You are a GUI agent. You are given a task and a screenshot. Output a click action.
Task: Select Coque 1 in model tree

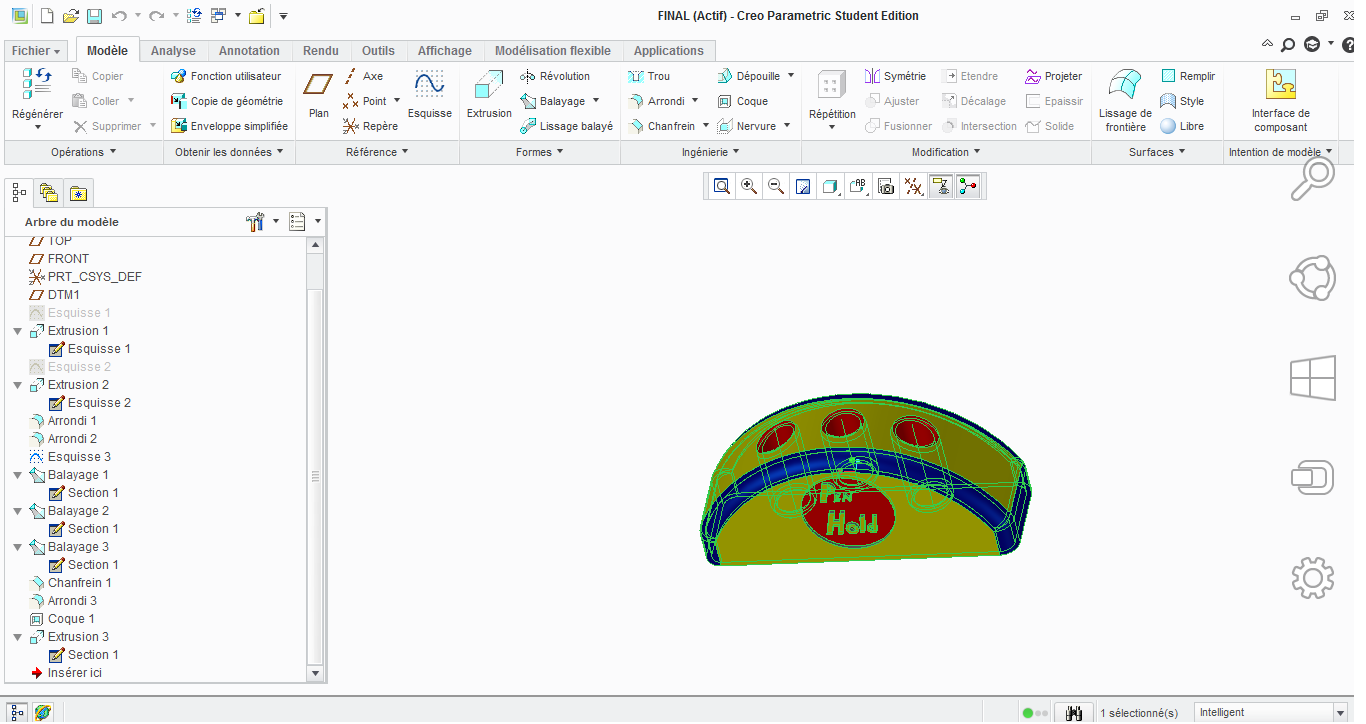click(64, 619)
